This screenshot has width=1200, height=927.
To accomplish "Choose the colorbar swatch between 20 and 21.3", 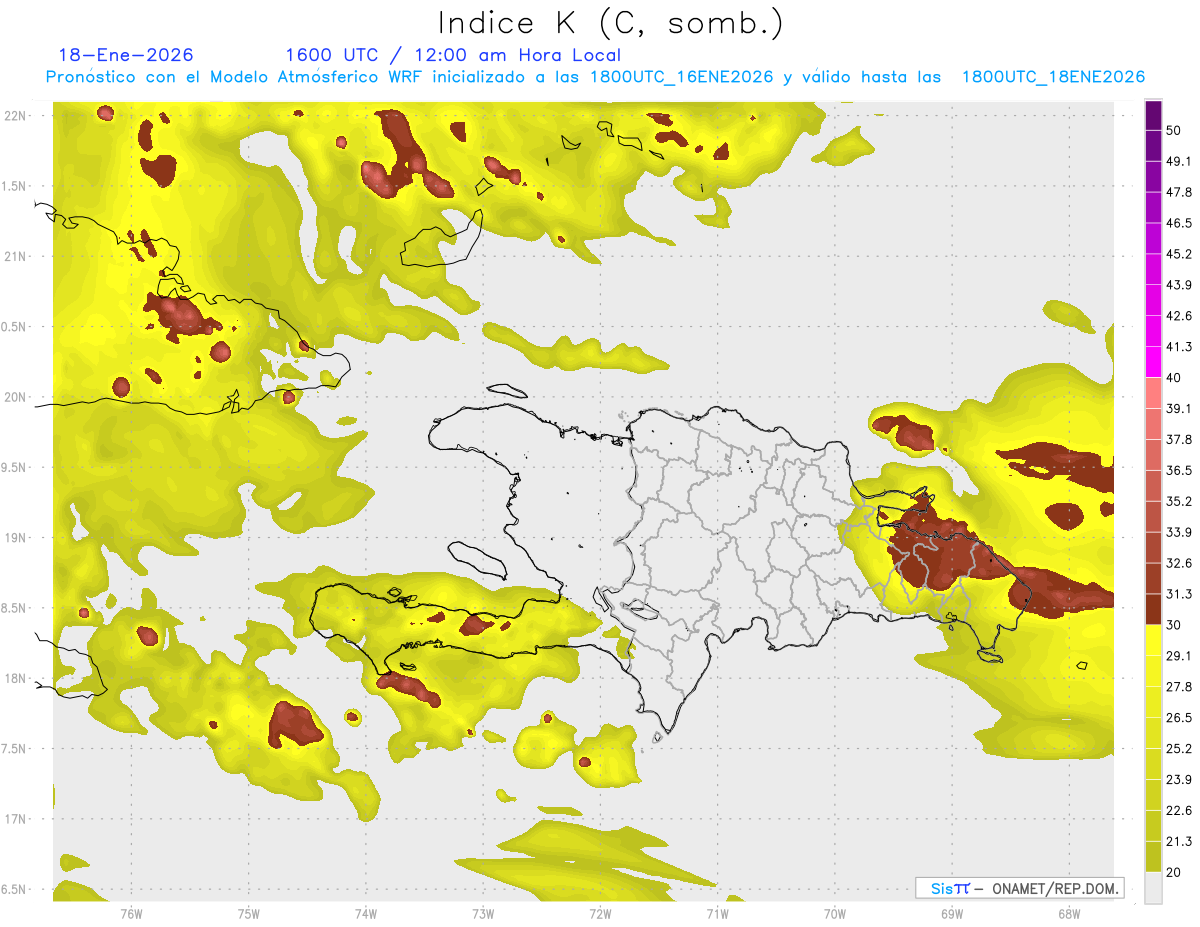I will 1154,857.
